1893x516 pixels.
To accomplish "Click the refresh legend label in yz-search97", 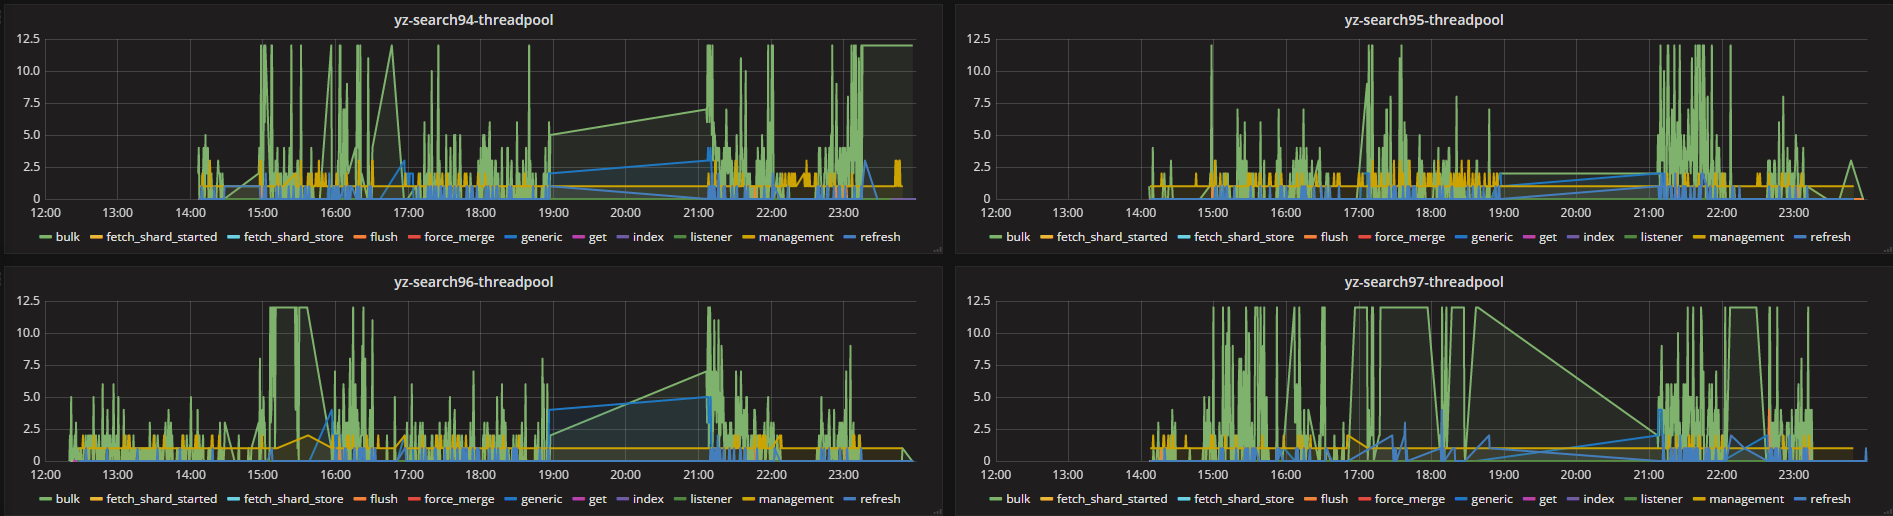I will tap(1830, 499).
